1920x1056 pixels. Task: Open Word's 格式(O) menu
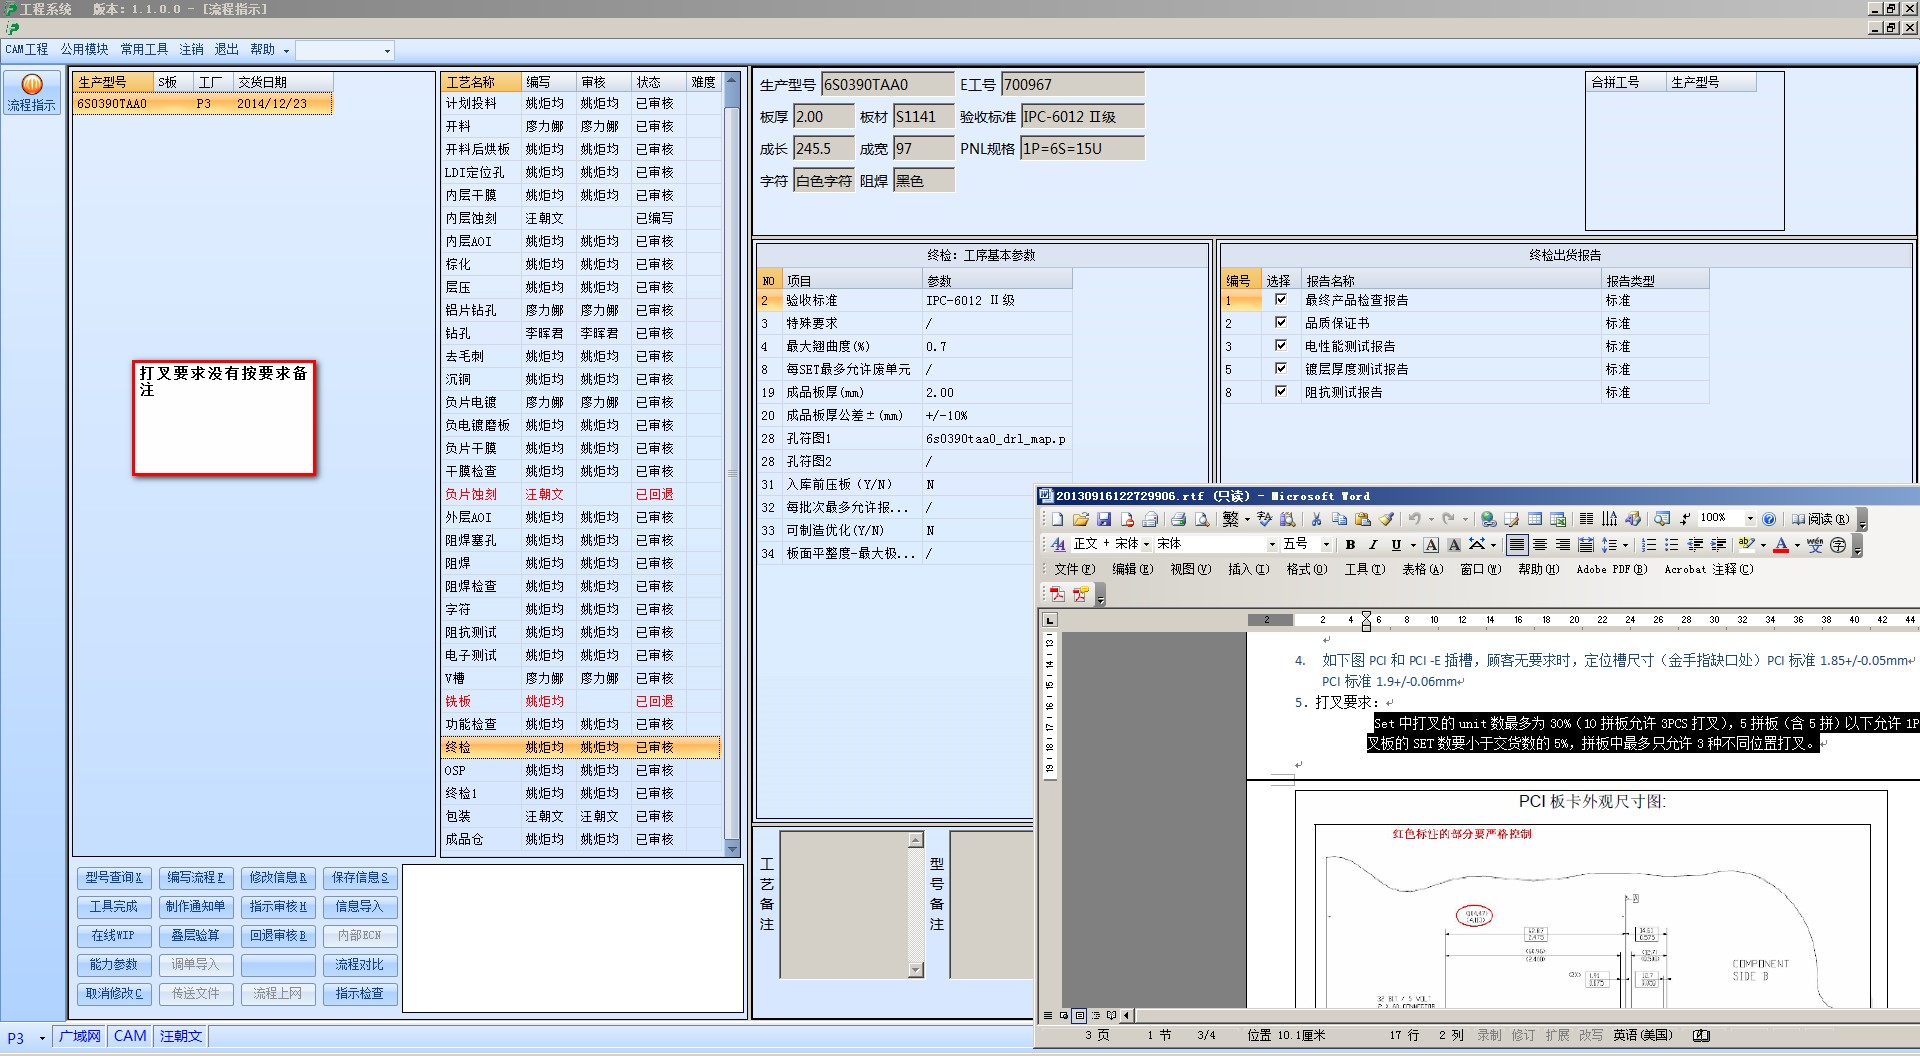point(1307,570)
